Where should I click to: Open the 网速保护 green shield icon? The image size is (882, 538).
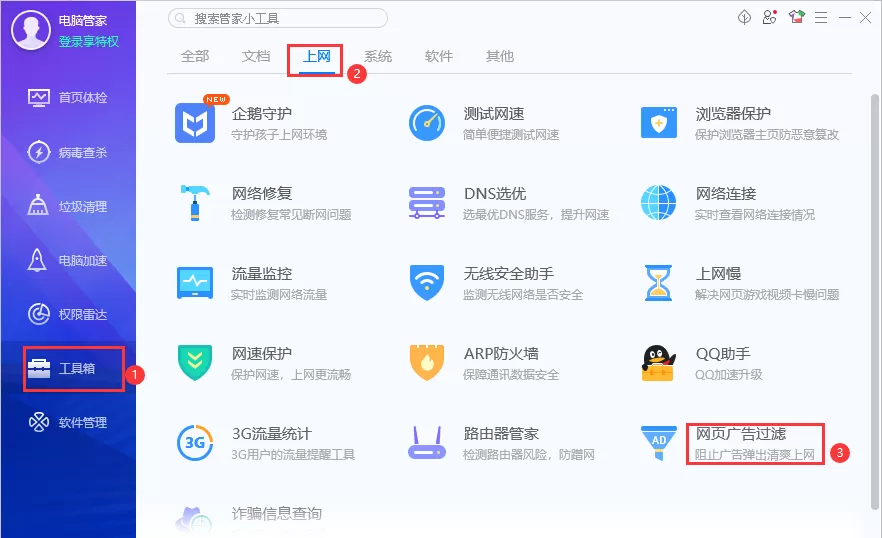coord(195,362)
